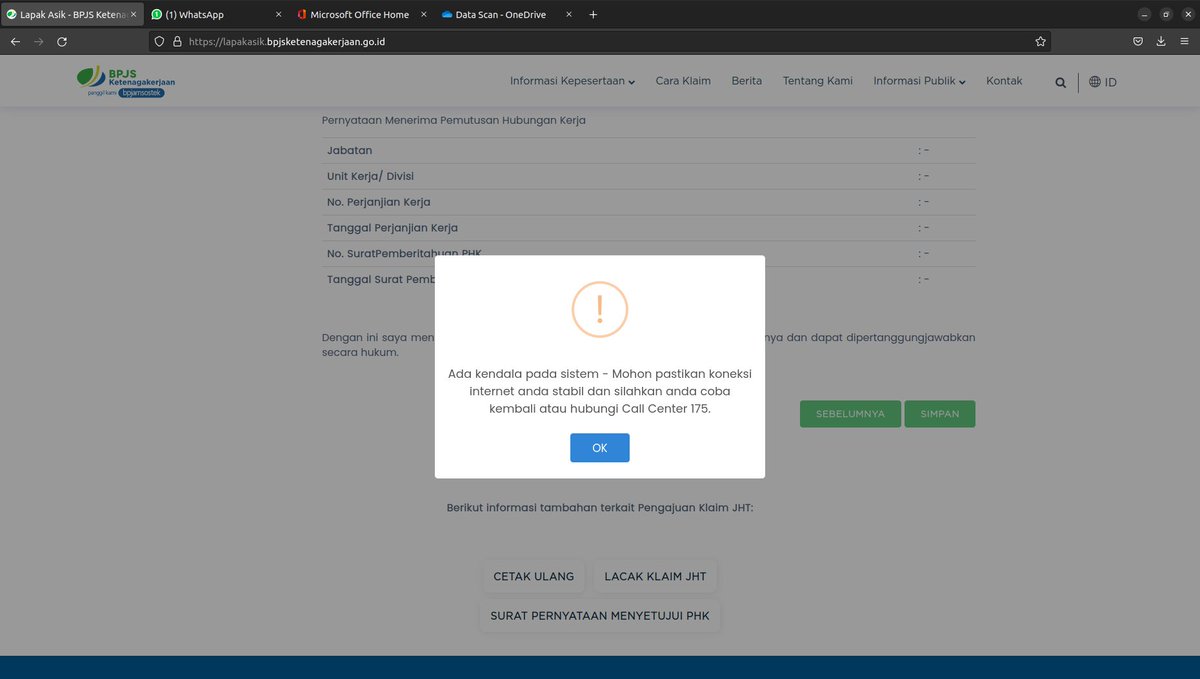Image resolution: width=1200 pixels, height=679 pixels.
Task: Reload the current page
Action: click(x=62, y=42)
